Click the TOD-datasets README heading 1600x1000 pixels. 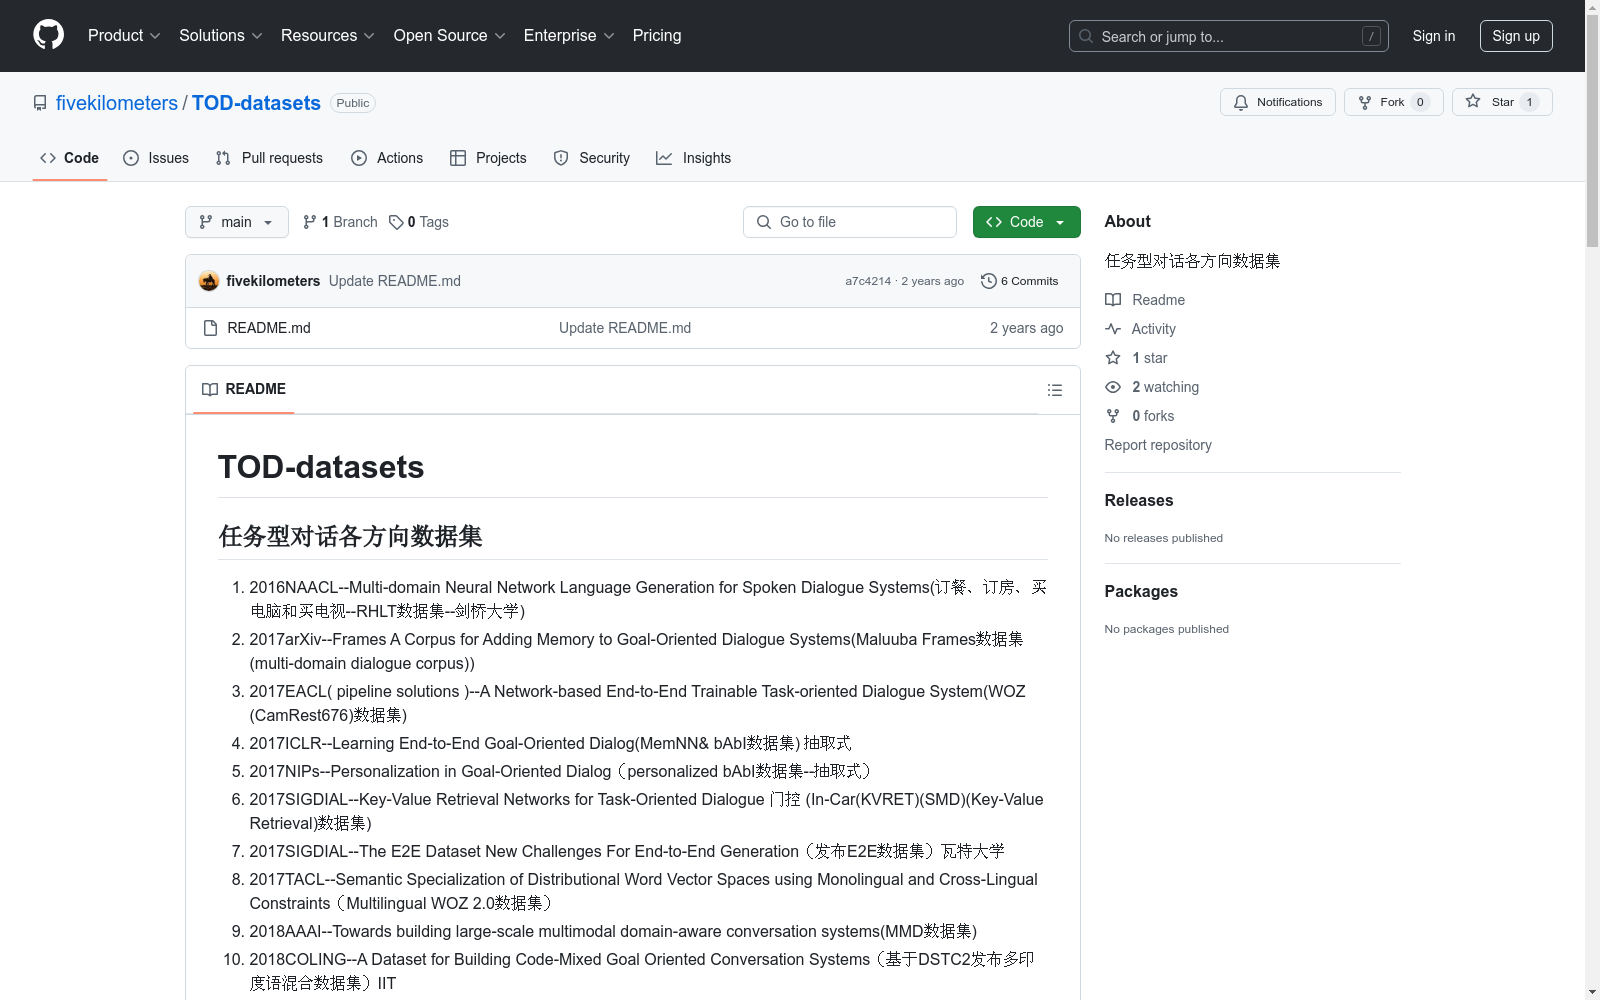click(x=321, y=467)
